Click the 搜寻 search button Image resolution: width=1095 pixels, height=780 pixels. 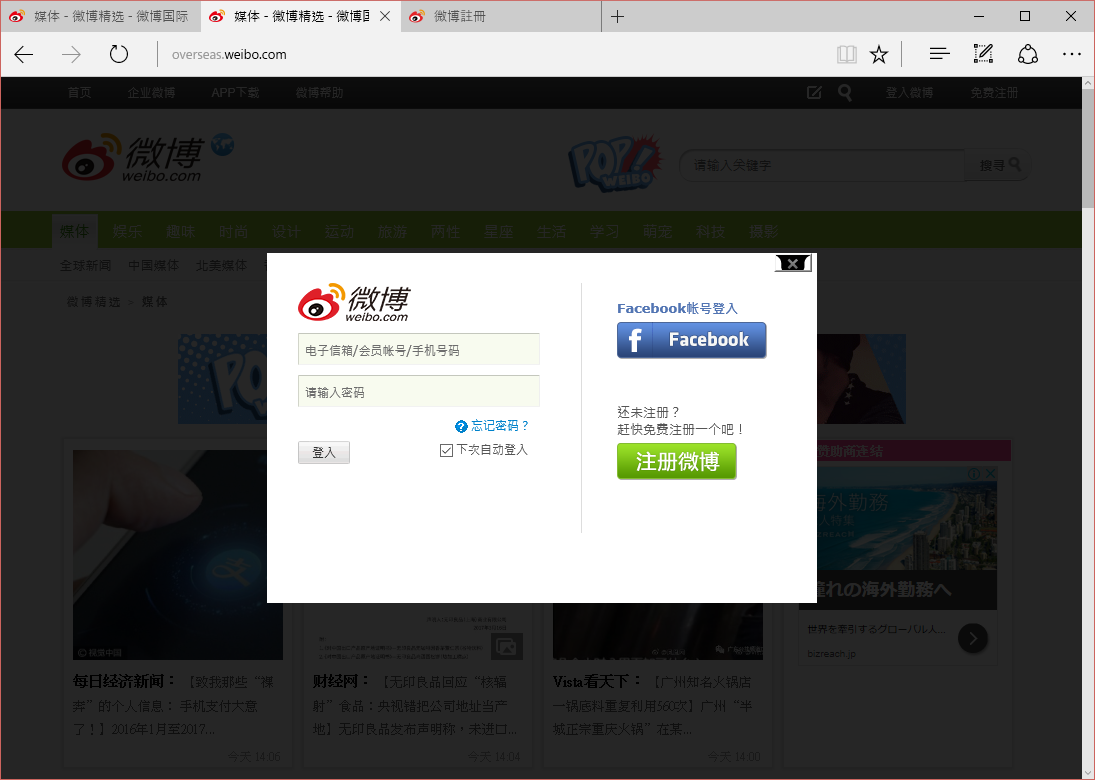tap(999, 165)
